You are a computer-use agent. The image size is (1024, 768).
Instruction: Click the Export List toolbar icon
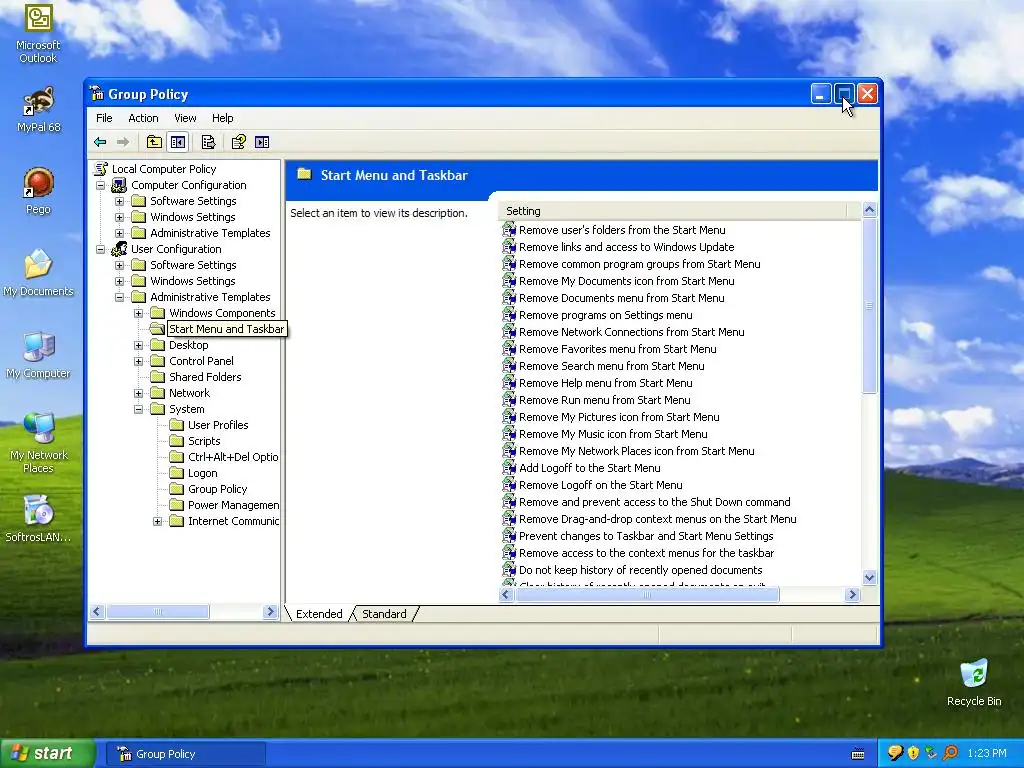point(208,142)
